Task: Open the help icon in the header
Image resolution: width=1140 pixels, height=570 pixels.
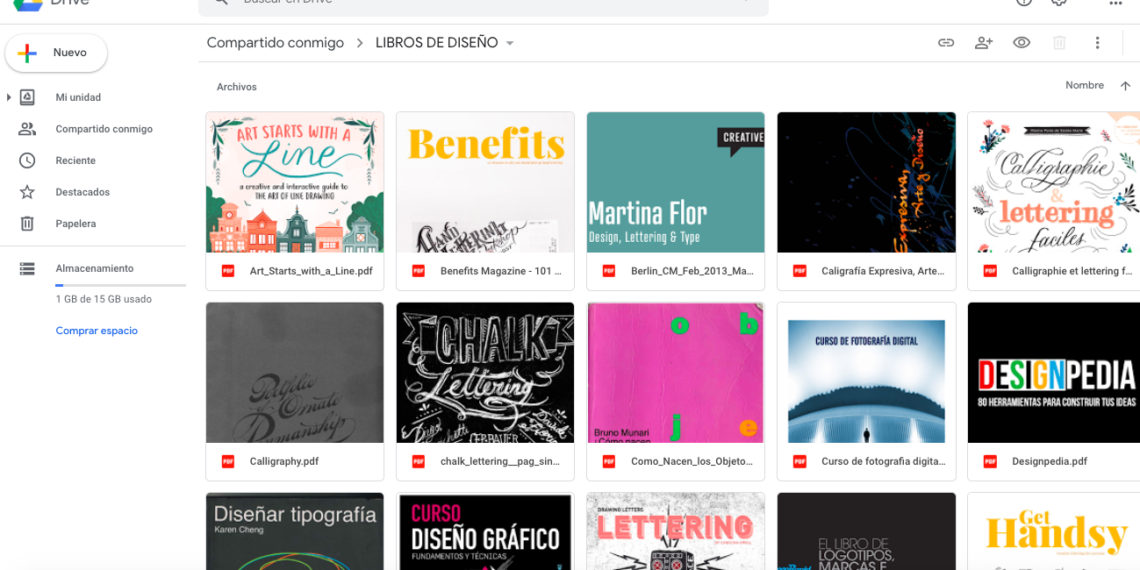Action: coord(1024,3)
